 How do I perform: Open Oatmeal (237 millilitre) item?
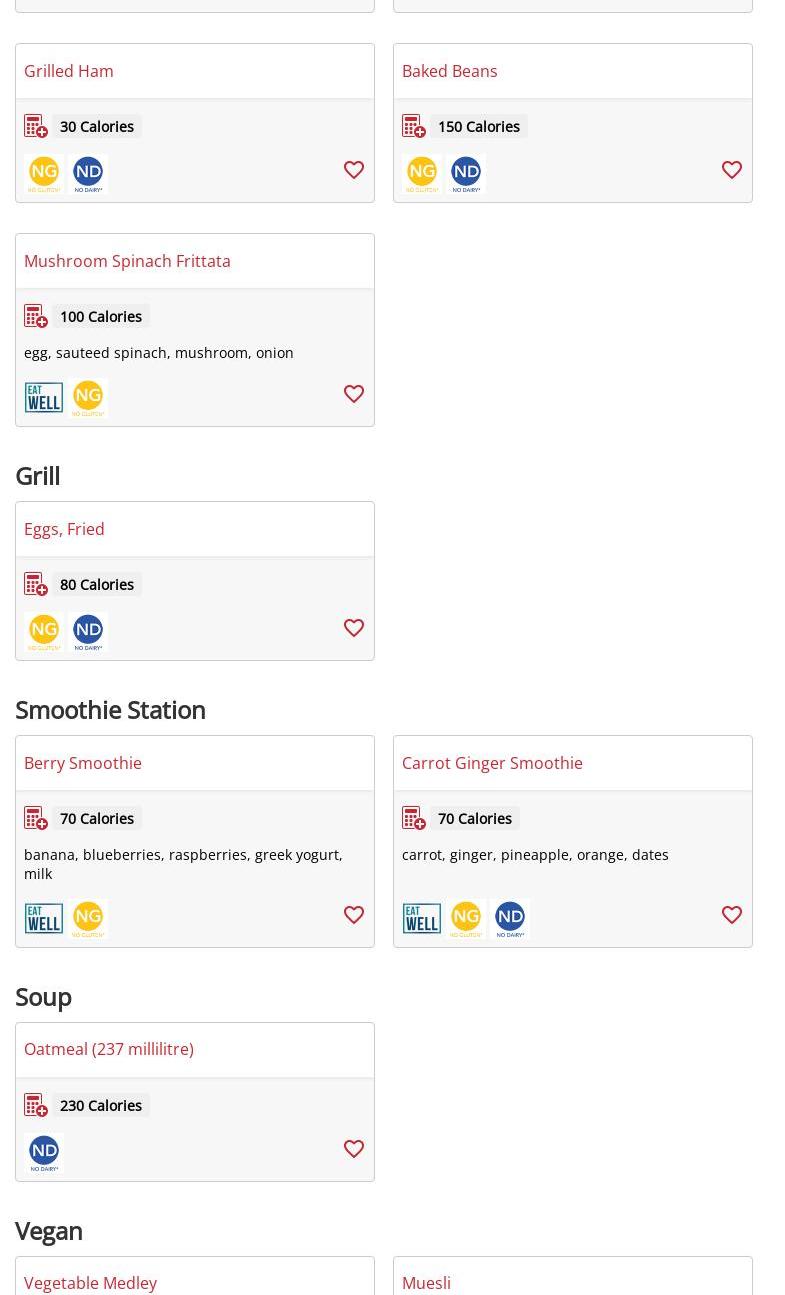109,1049
